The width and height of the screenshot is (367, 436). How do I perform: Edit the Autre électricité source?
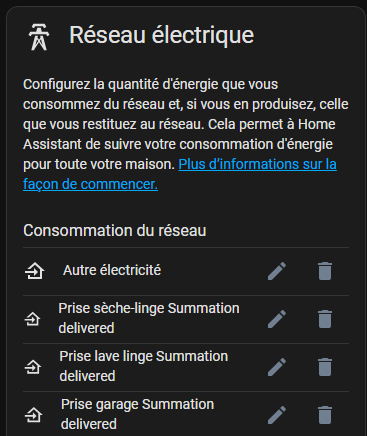(277, 271)
